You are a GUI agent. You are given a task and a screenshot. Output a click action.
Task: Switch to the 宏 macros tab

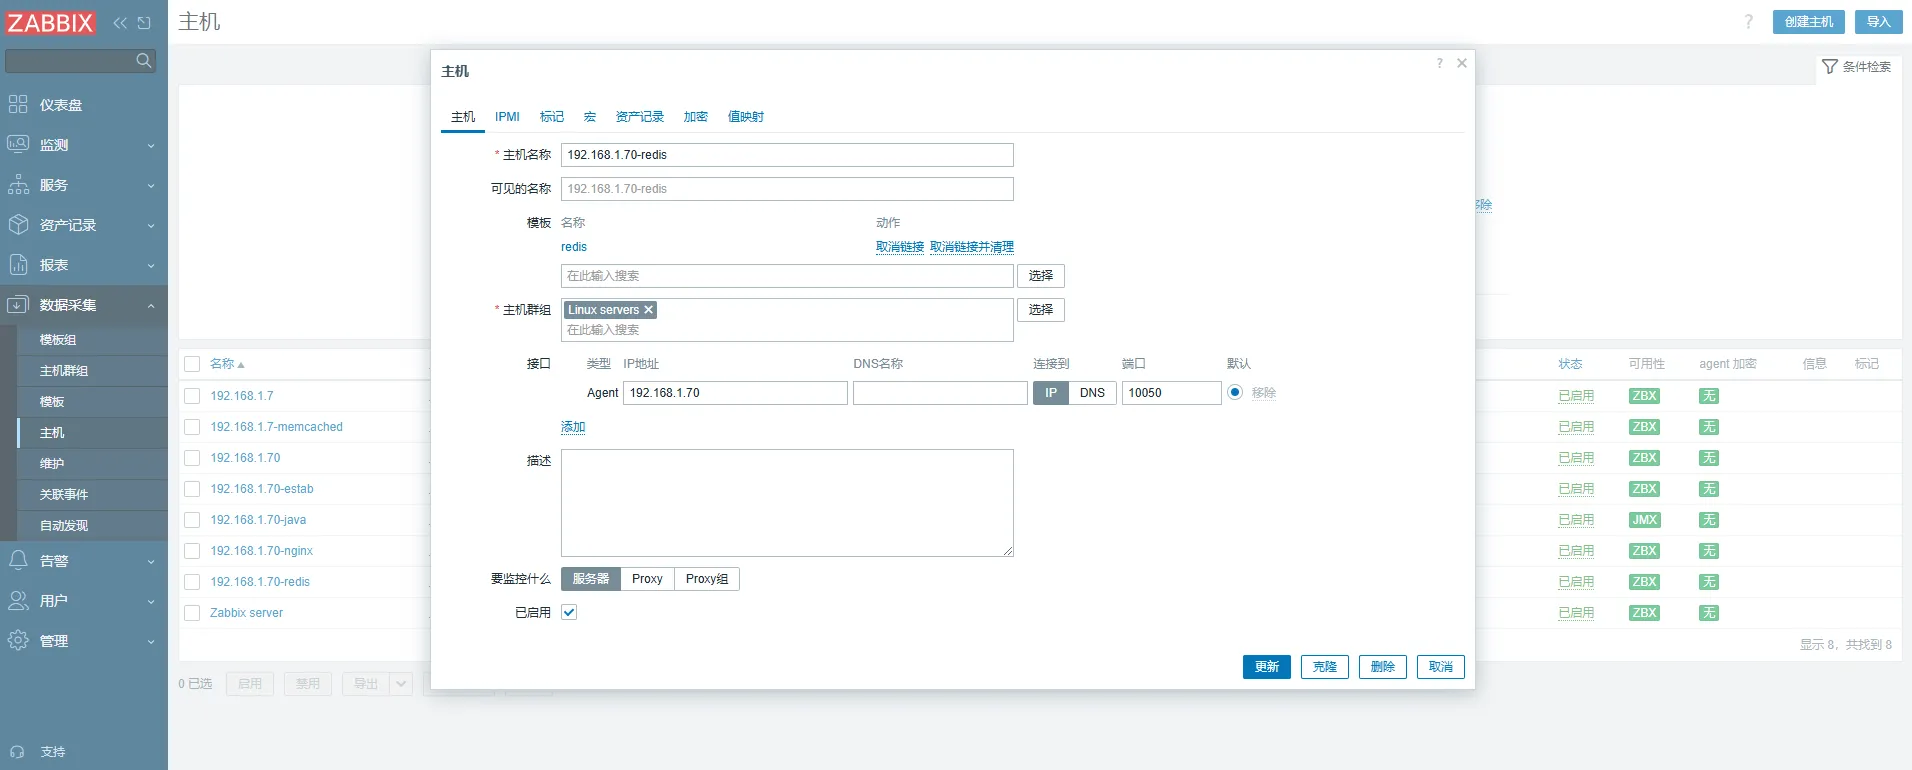tap(590, 117)
